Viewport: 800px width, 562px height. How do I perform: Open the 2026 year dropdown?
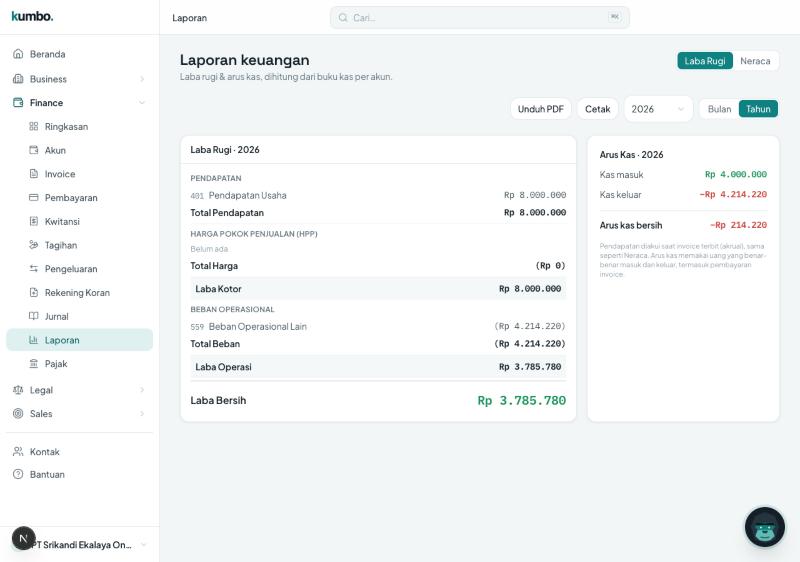[658, 109]
